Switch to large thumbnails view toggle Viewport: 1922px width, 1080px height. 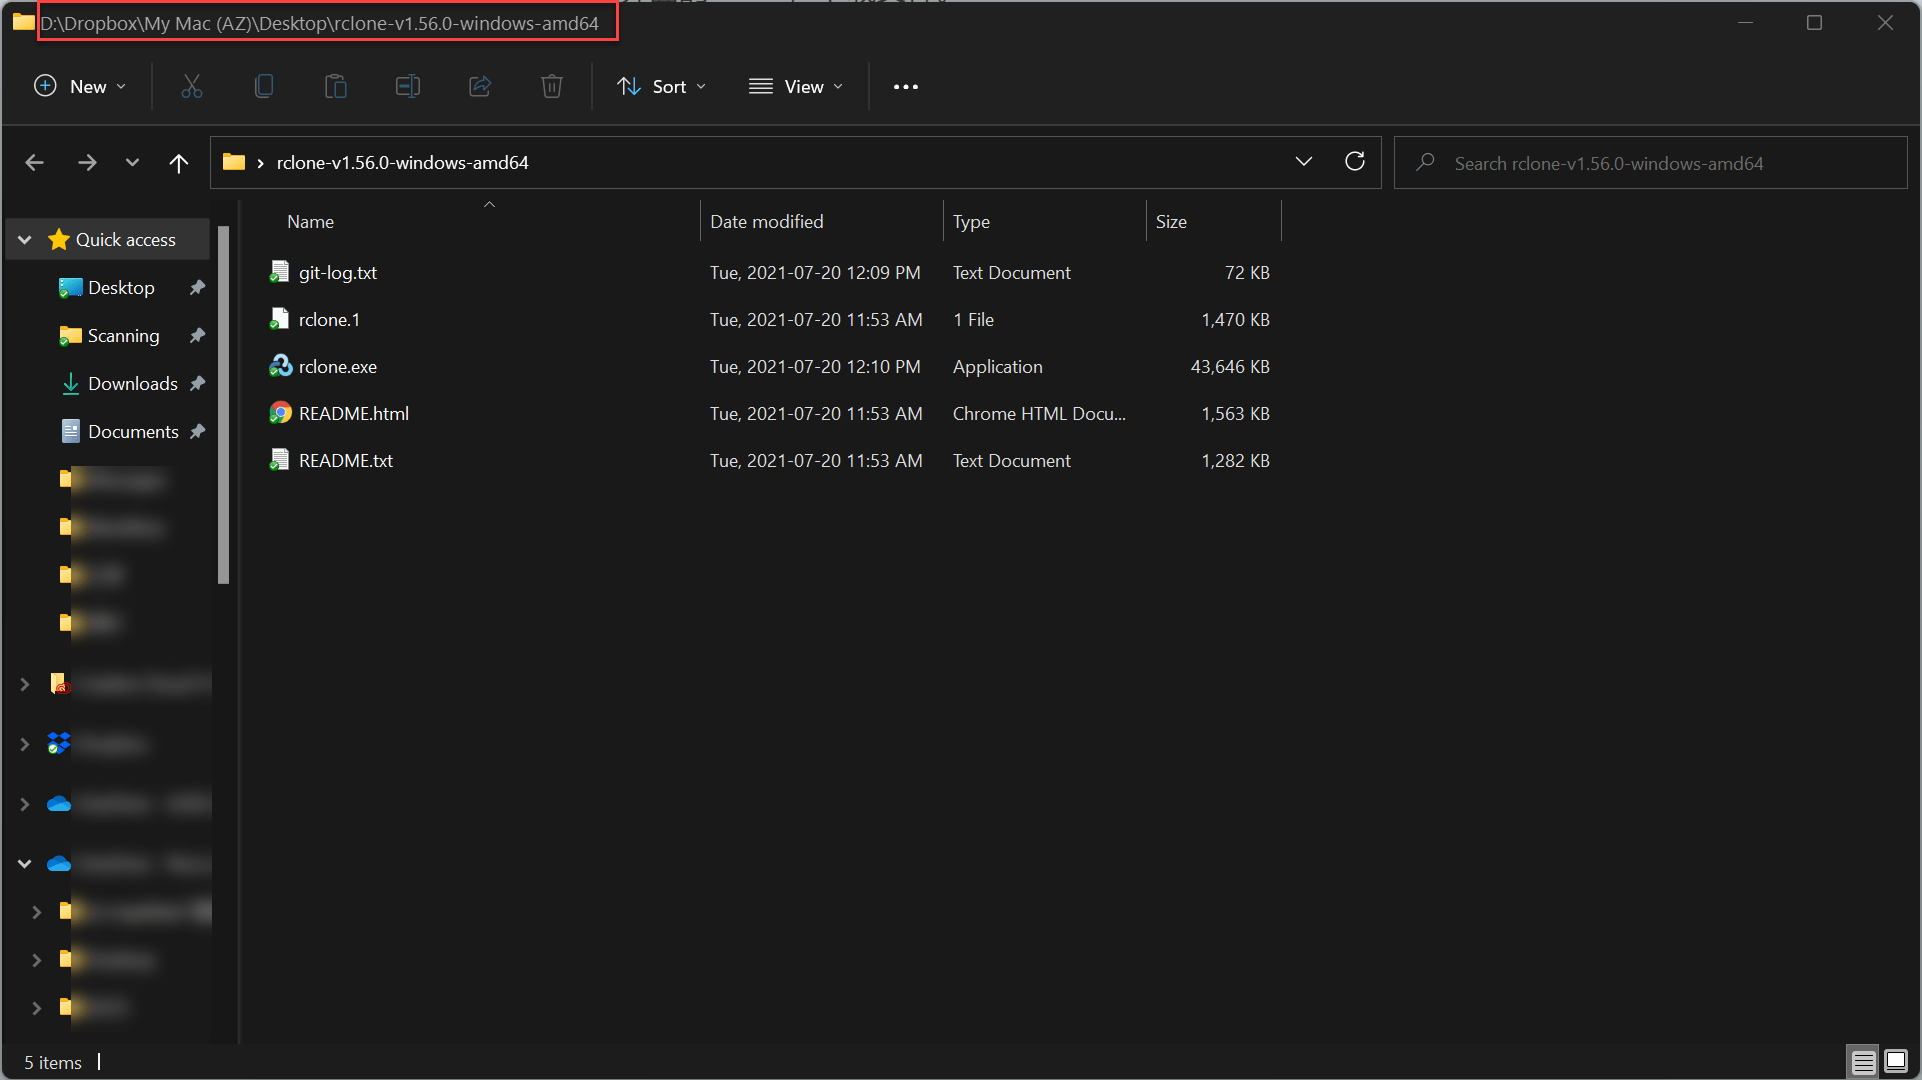tap(1896, 1061)
